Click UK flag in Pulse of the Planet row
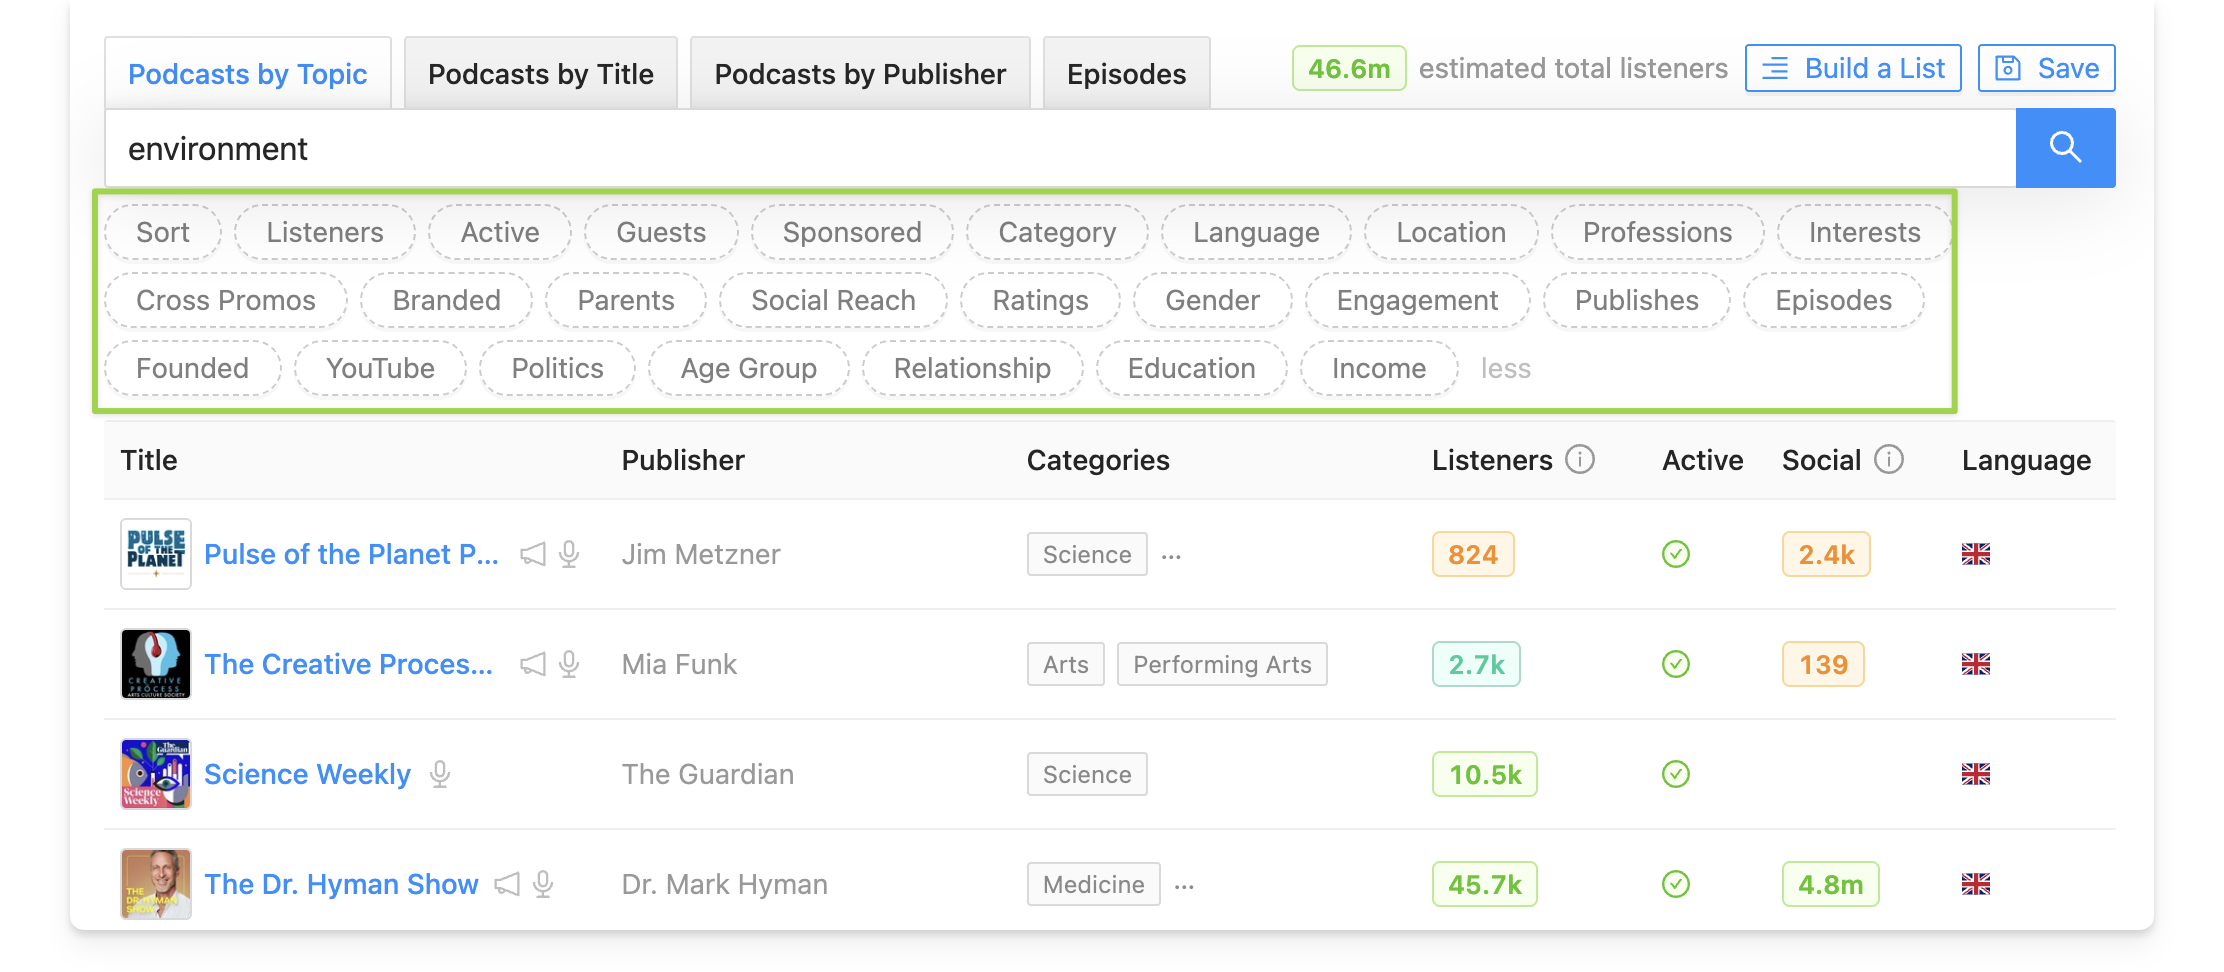The image size is (2224, 972). 1976,554
